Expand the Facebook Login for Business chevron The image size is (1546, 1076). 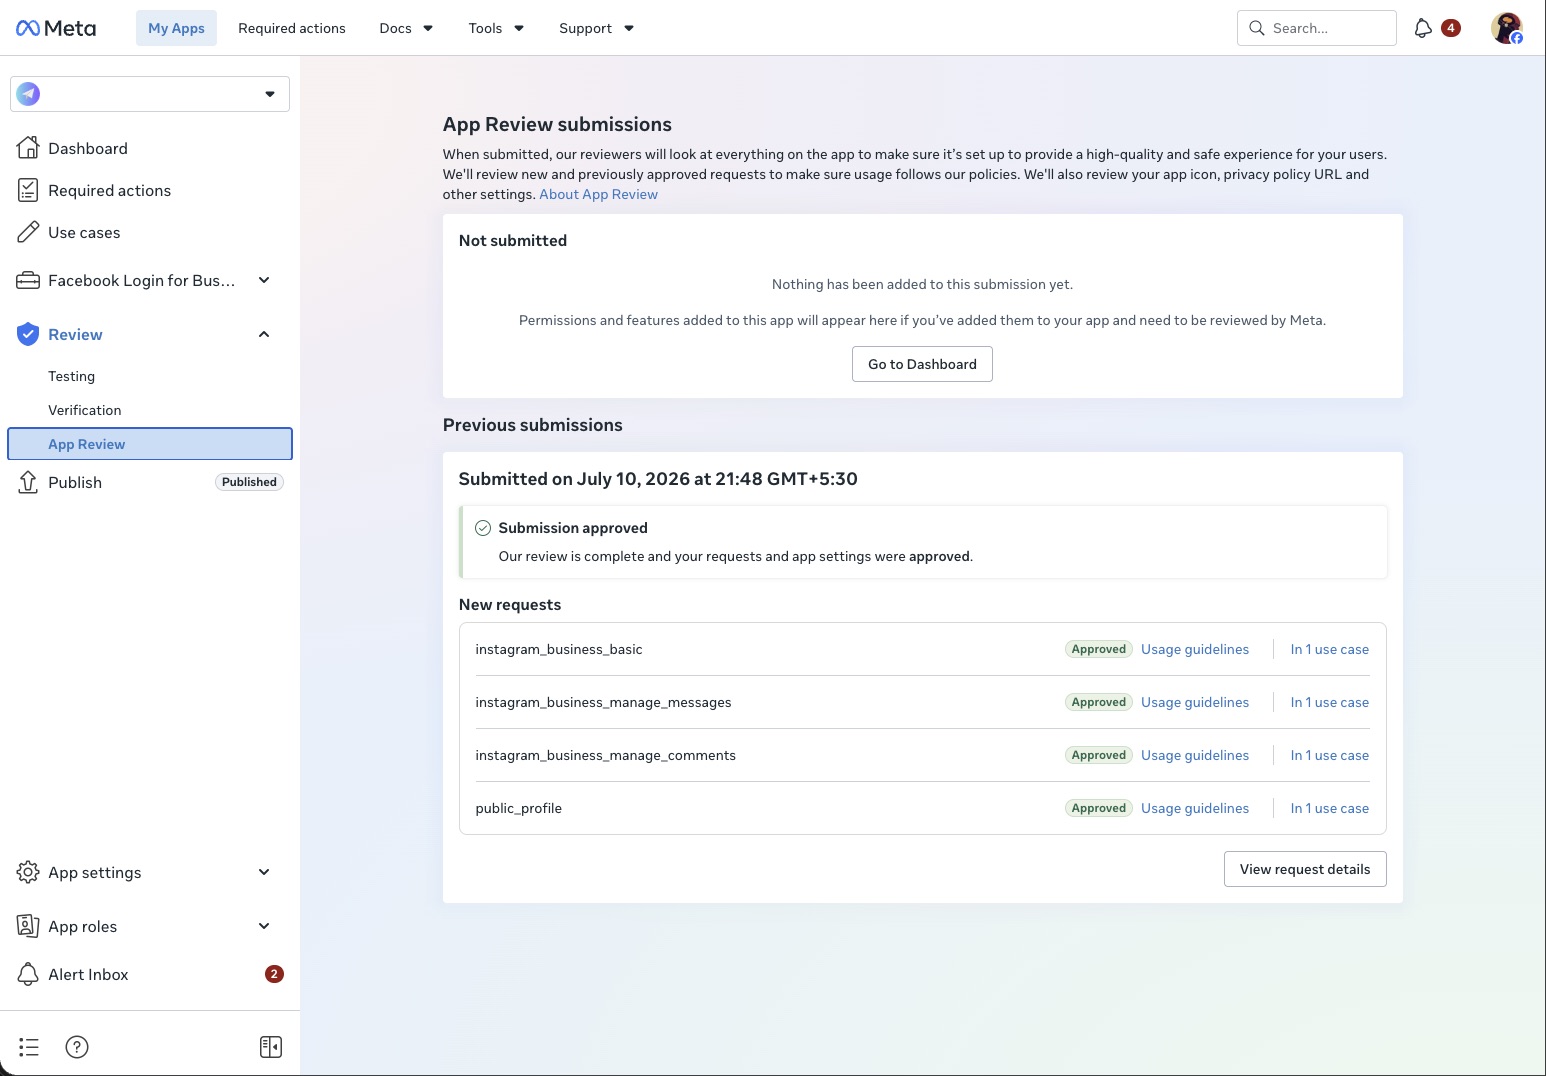coord(264,280)
